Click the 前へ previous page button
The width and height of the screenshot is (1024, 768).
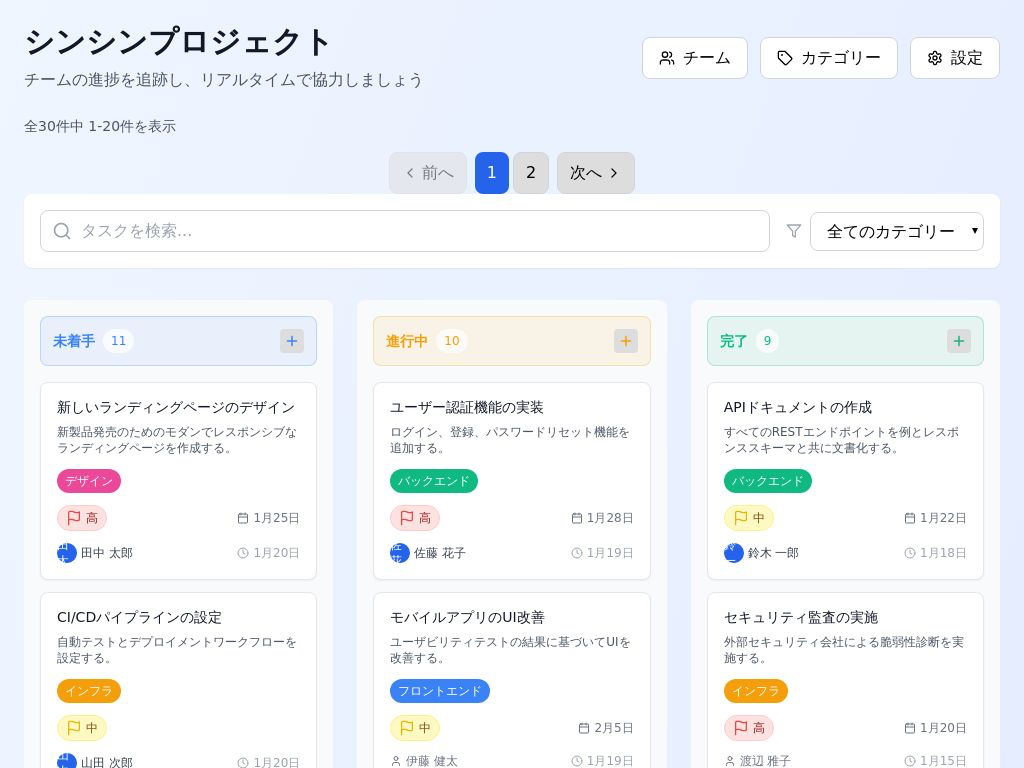click(428, 173)
